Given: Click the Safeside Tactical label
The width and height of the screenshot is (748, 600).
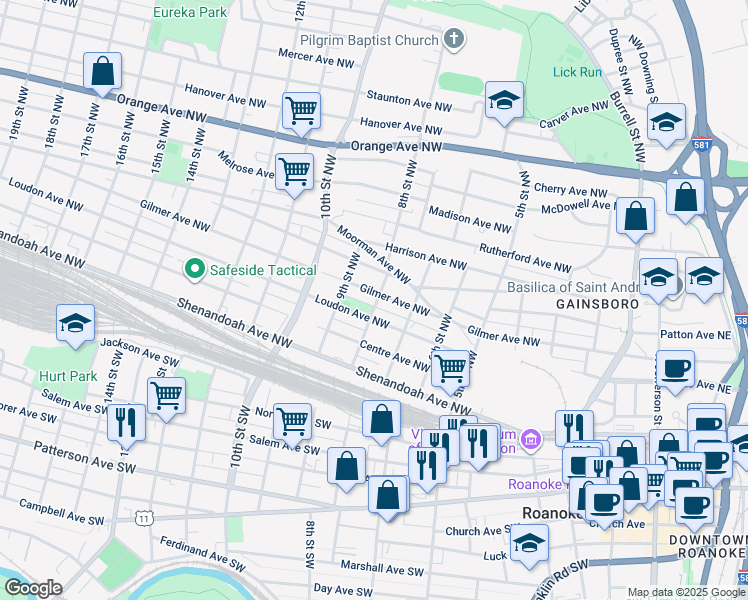Looking at the screenshot, I should pos(263,270).
